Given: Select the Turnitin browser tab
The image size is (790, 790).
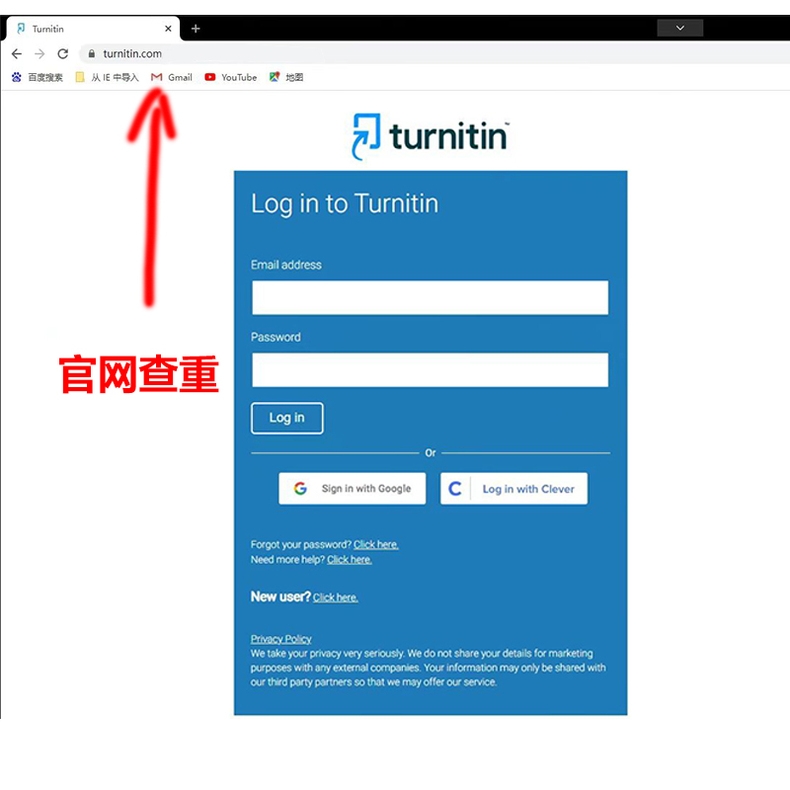Looking at the screenshot, I should tap(93, 29).
